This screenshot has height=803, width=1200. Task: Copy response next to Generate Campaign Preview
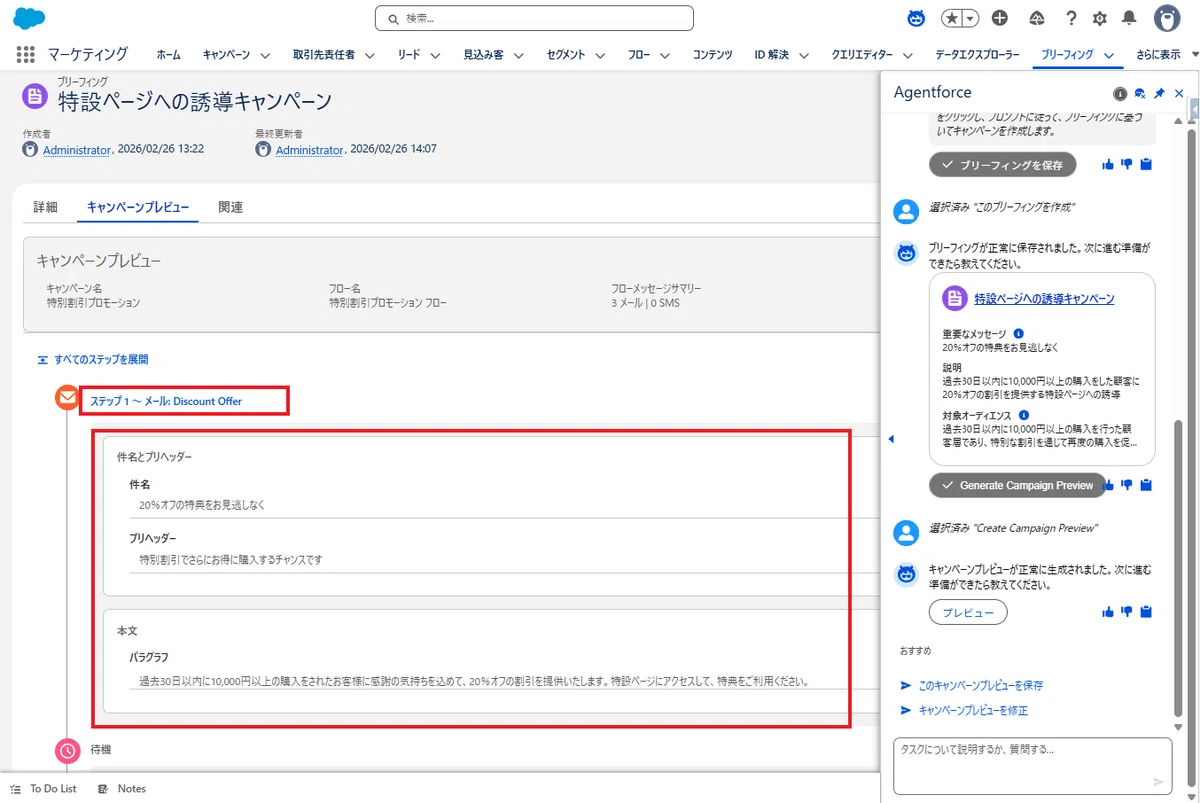point(1146,485)
